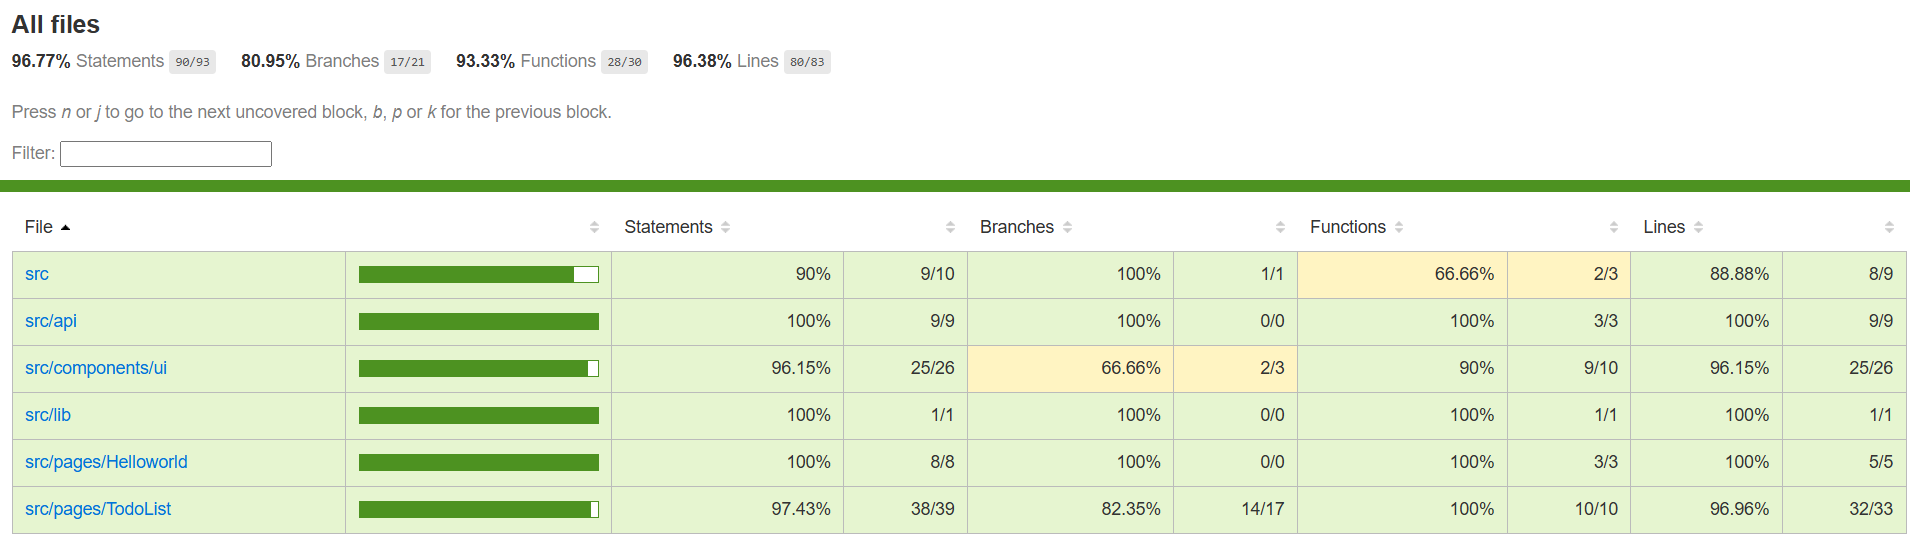Image resolution: width=1910 pixels, height=556 pixels.
Task: Click the Branches 17/21 summary badge
Action: 407,62
